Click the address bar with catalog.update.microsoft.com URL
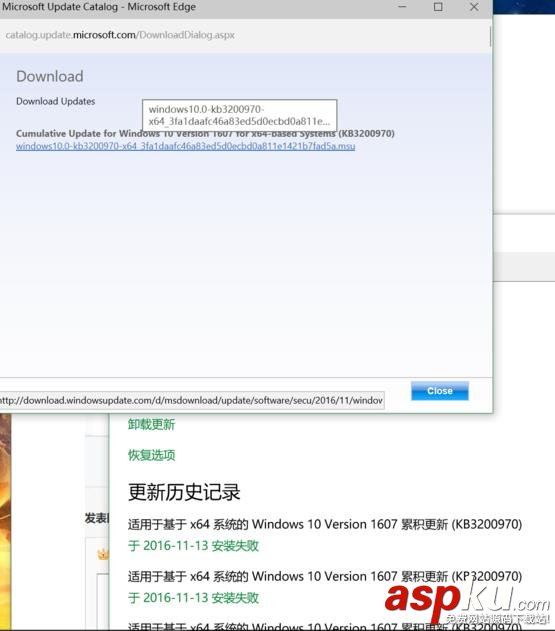The height and width of the screenshot is (631, 555). (x=120, y=35)
